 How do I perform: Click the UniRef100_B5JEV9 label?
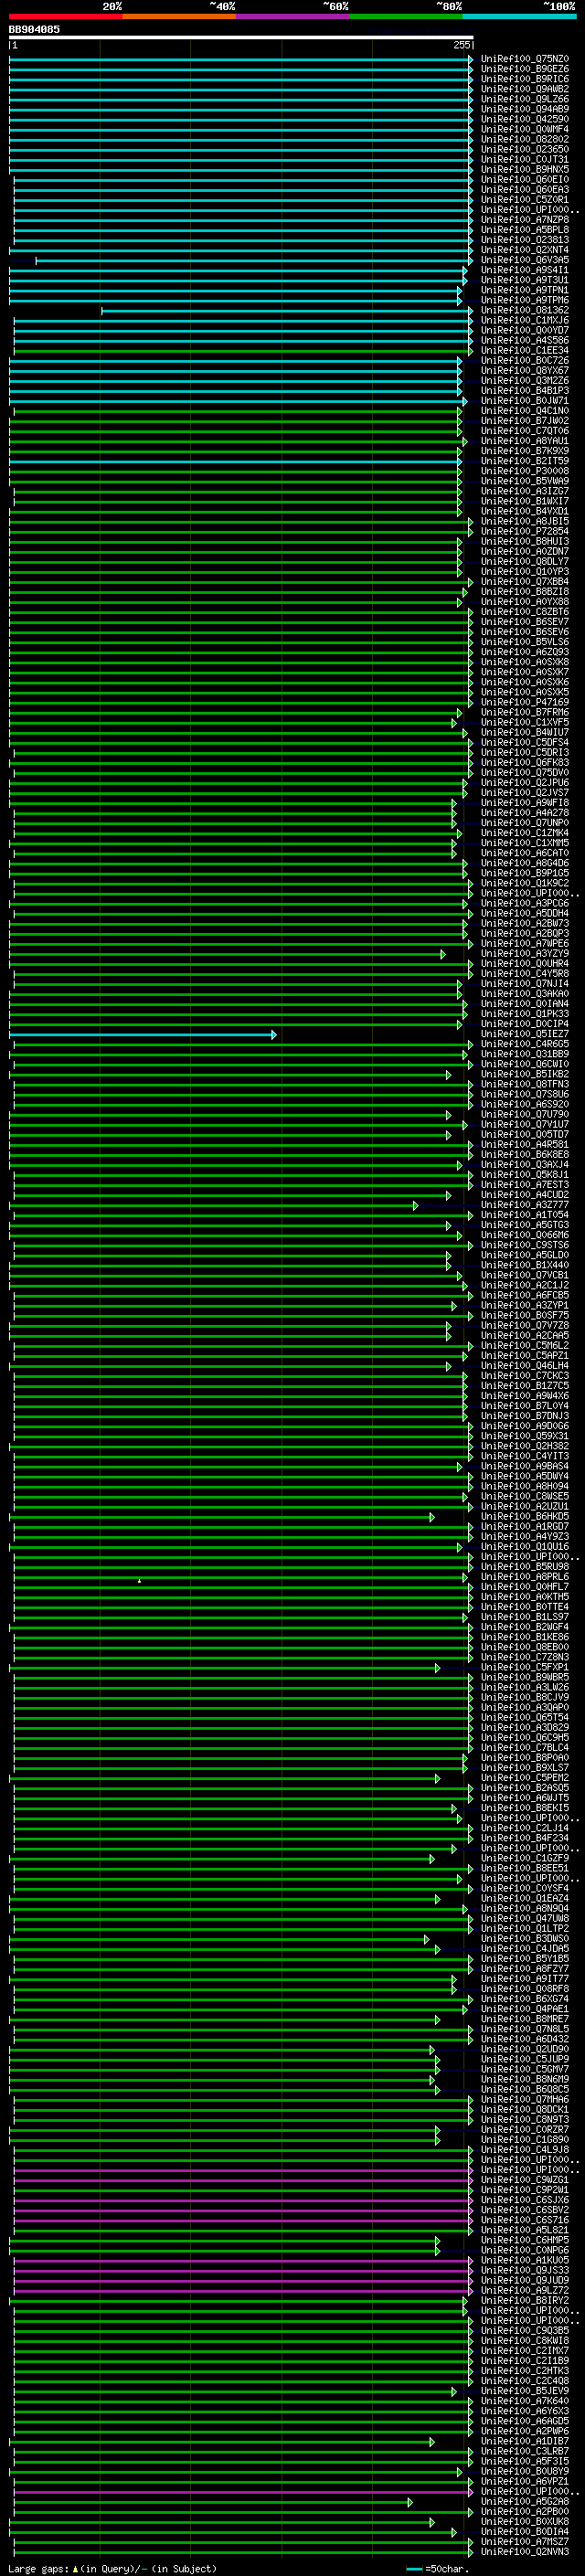pyautogui.click(x=524, y=2392)
